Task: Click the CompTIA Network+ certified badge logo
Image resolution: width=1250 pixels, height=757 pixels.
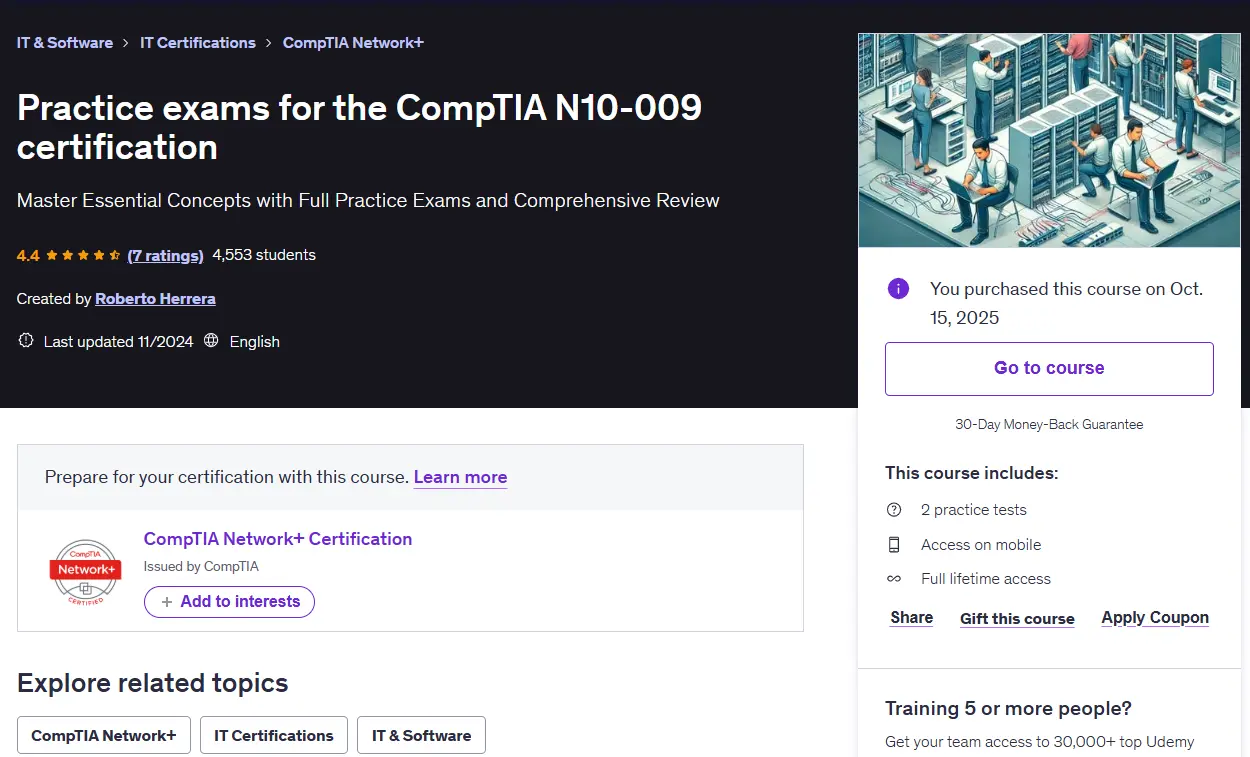Action: 85,572
